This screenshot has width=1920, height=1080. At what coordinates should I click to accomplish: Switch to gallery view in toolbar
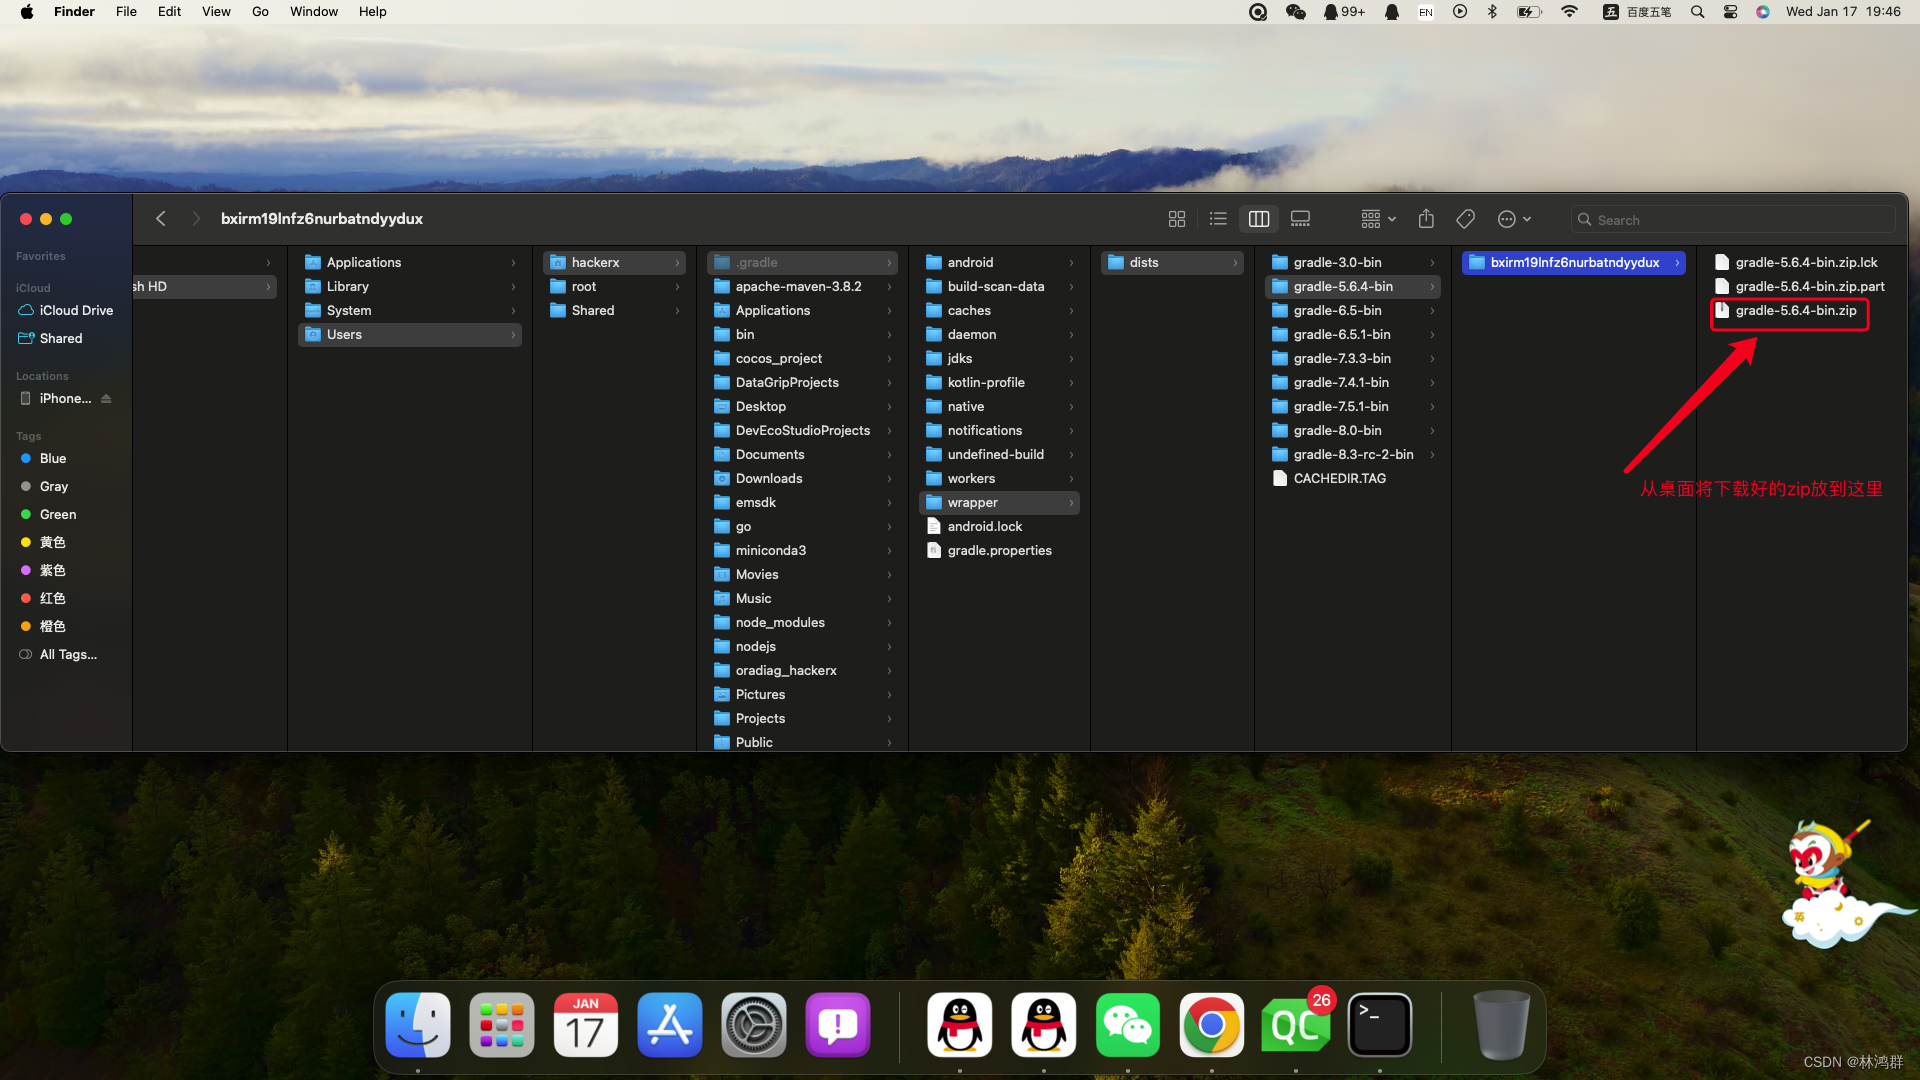click(1300, 219)
